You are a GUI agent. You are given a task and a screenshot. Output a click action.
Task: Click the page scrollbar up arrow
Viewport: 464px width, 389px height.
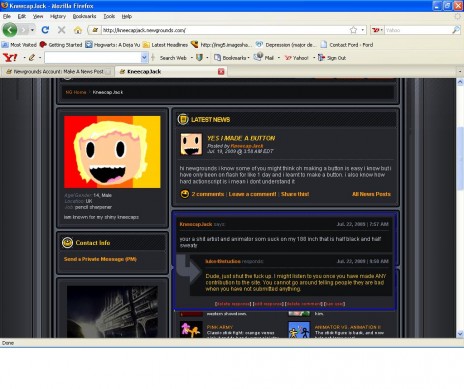point(460,82)
